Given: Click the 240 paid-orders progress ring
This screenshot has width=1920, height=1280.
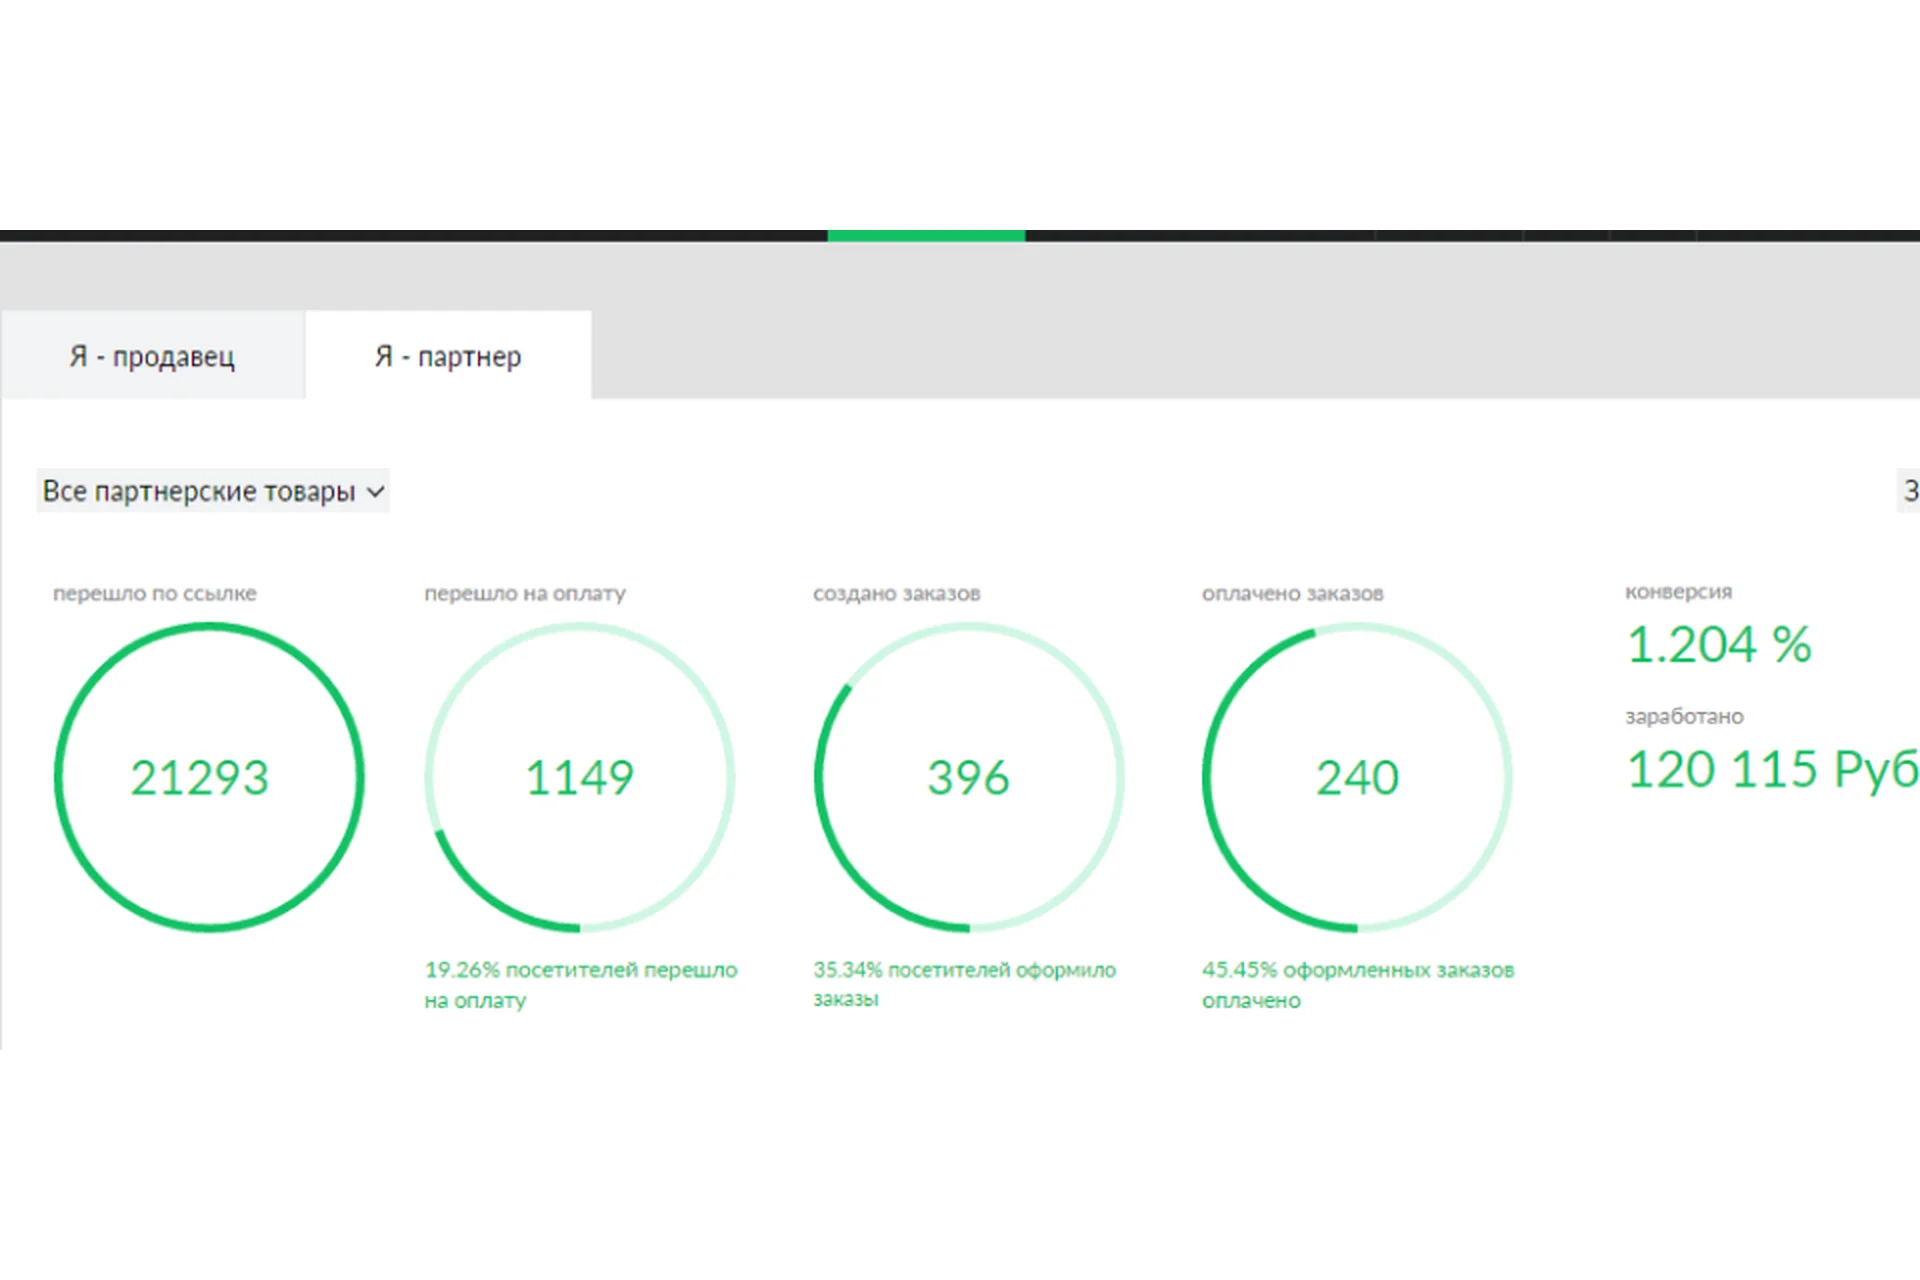Looking at the screenshot, I should (x=1357, y=778).
